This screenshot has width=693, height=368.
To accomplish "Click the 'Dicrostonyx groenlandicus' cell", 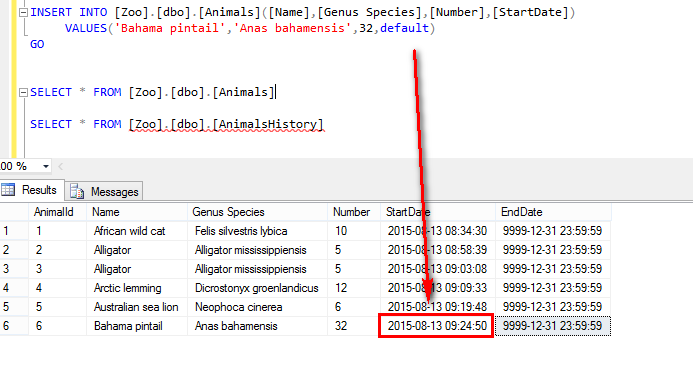I will (x=257, y=288).
